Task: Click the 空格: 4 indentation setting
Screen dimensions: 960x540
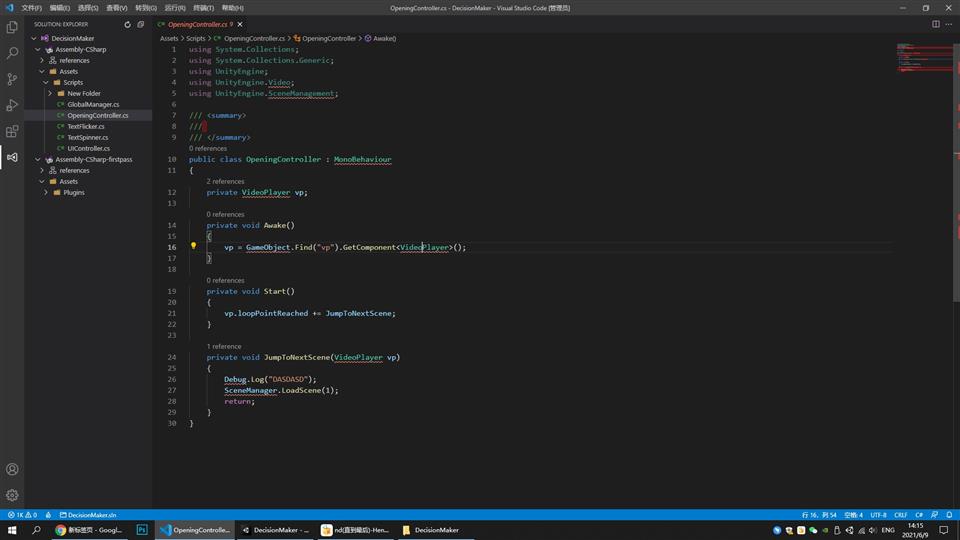Action: point(853,515)
